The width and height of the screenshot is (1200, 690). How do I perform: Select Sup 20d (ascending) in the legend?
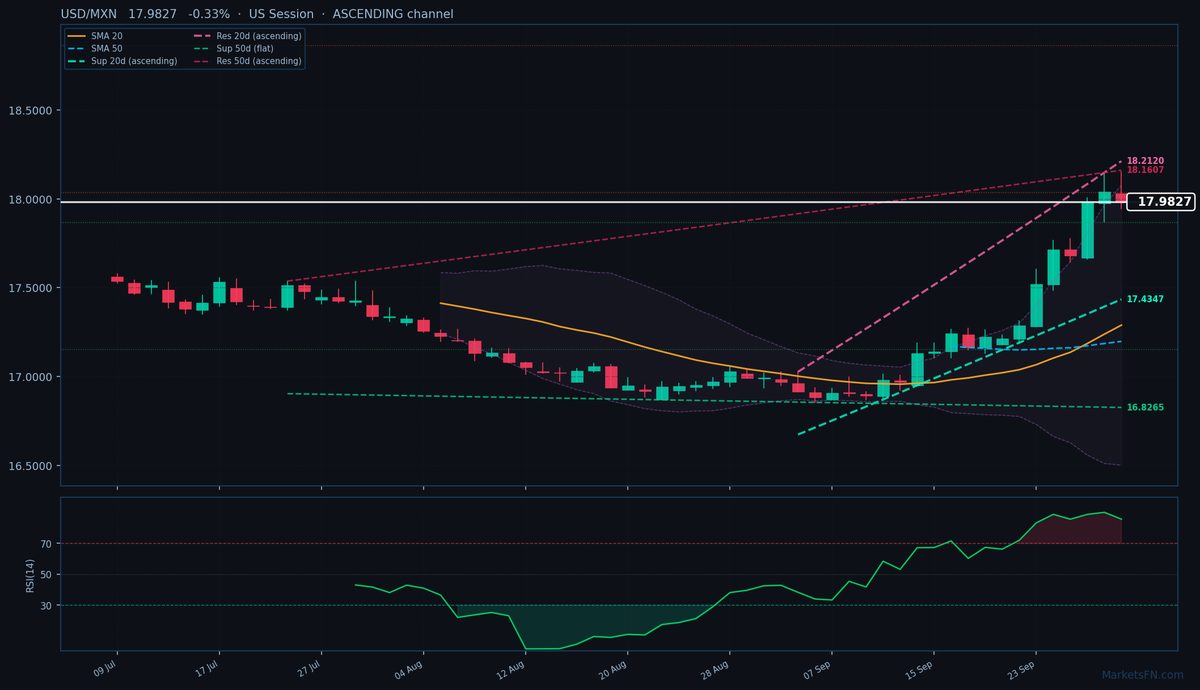123,61
